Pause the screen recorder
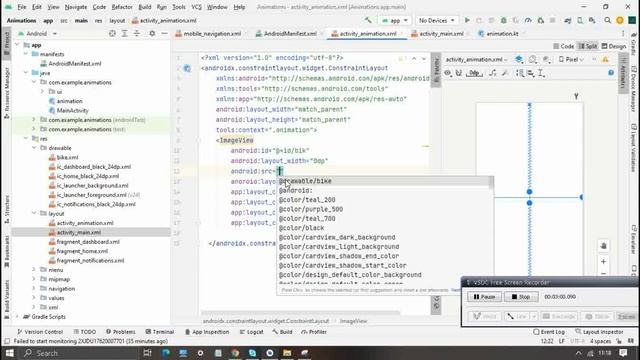 (484, 297)
